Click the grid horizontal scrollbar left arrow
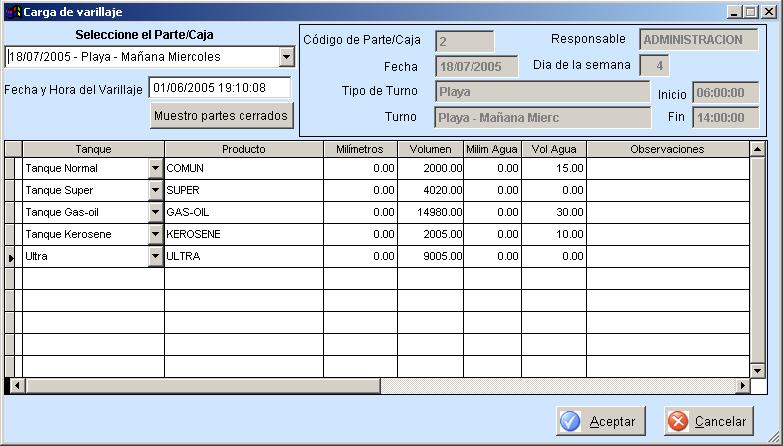The height and width of the screenshot is (446, 783). pos(16,386)
